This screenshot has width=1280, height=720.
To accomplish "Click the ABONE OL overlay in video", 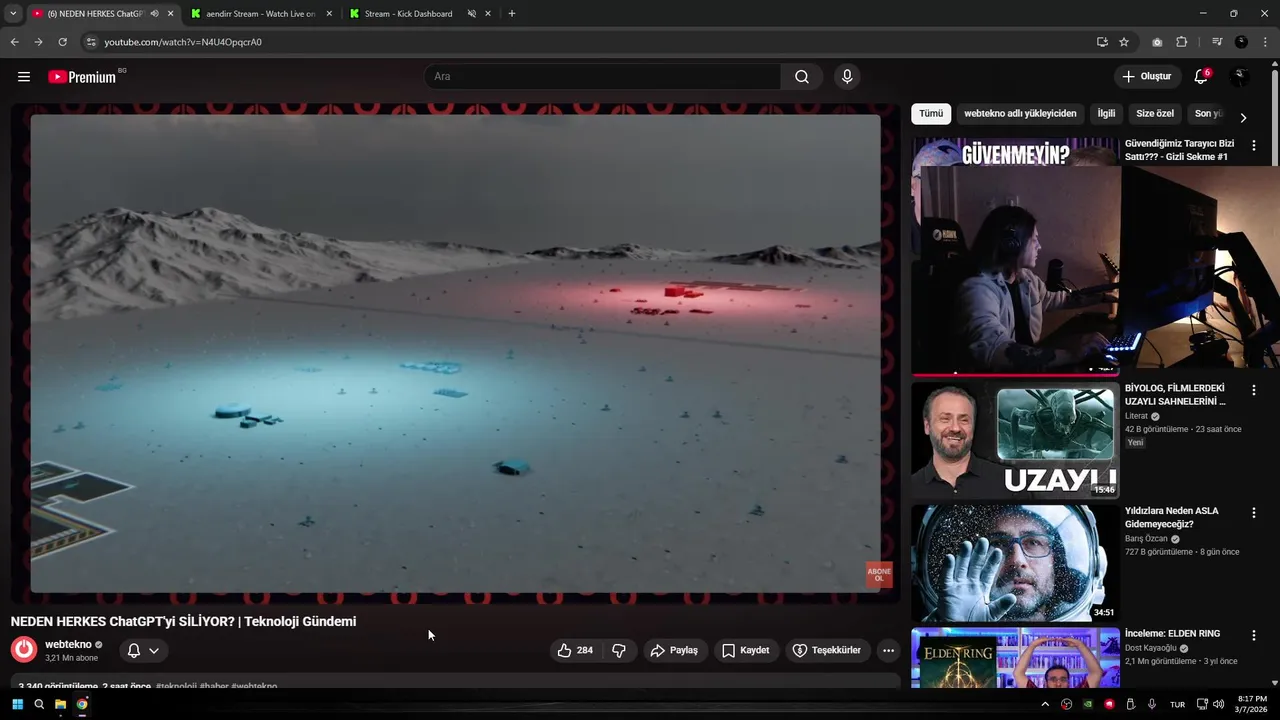I will point(879,575).
